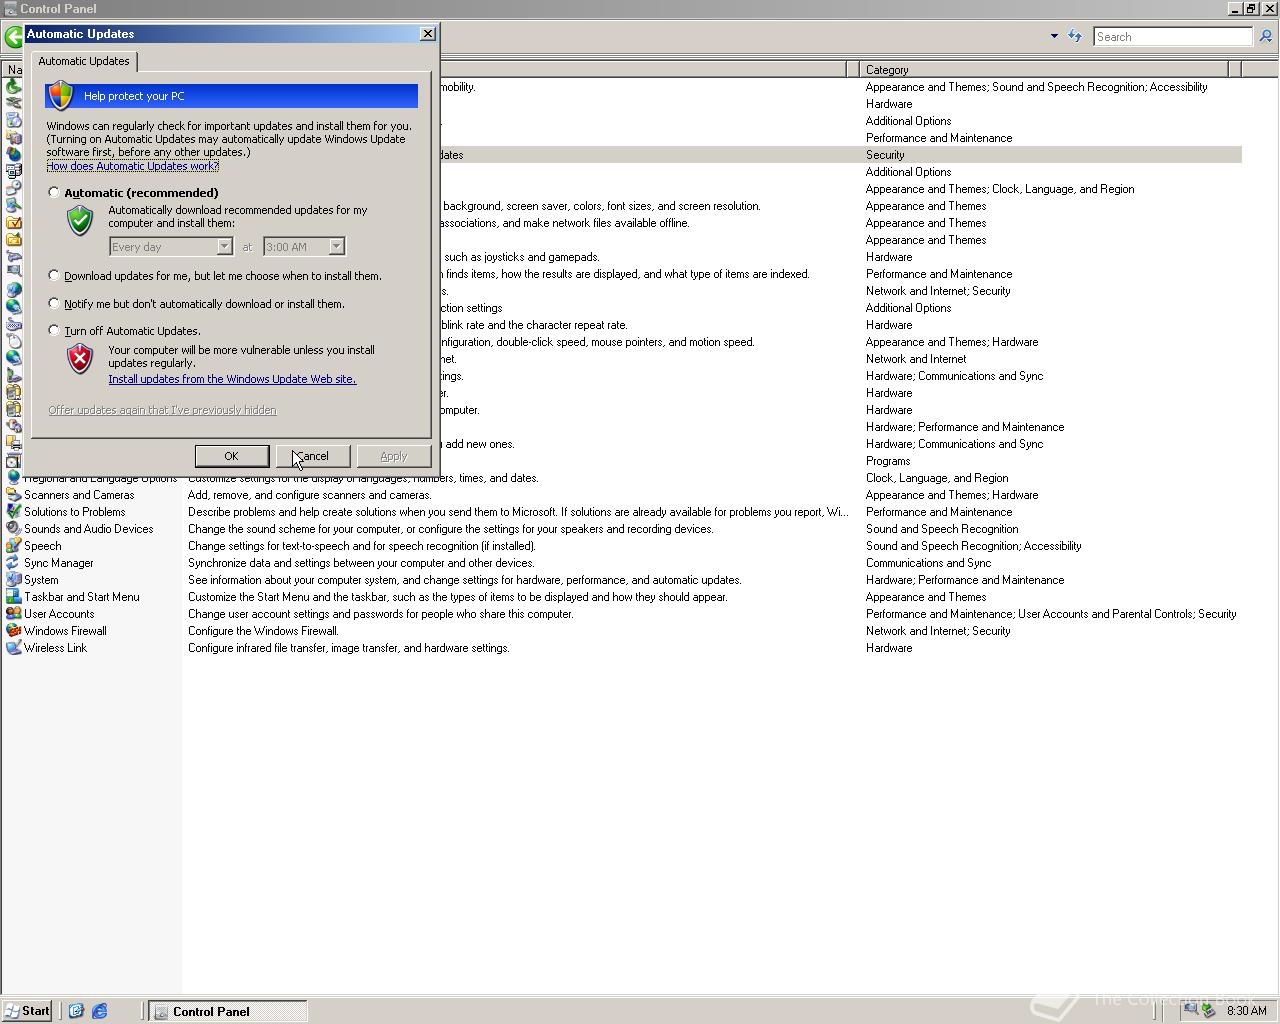The width and height of the screenshot is (1280, 1024).
Task: Launch Internet Explorer from Quick Launch
Action: click(100, 1011)
